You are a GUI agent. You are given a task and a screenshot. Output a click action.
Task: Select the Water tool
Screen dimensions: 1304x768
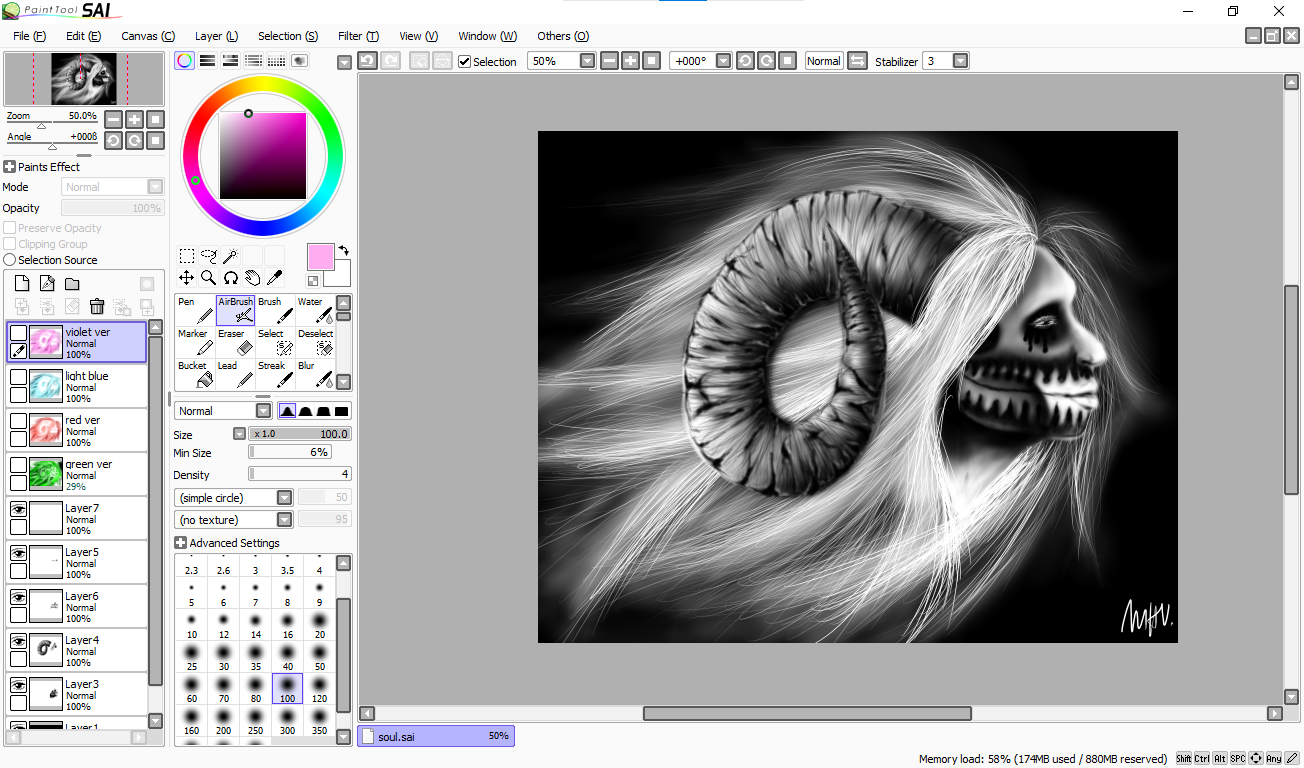[315, 310]
